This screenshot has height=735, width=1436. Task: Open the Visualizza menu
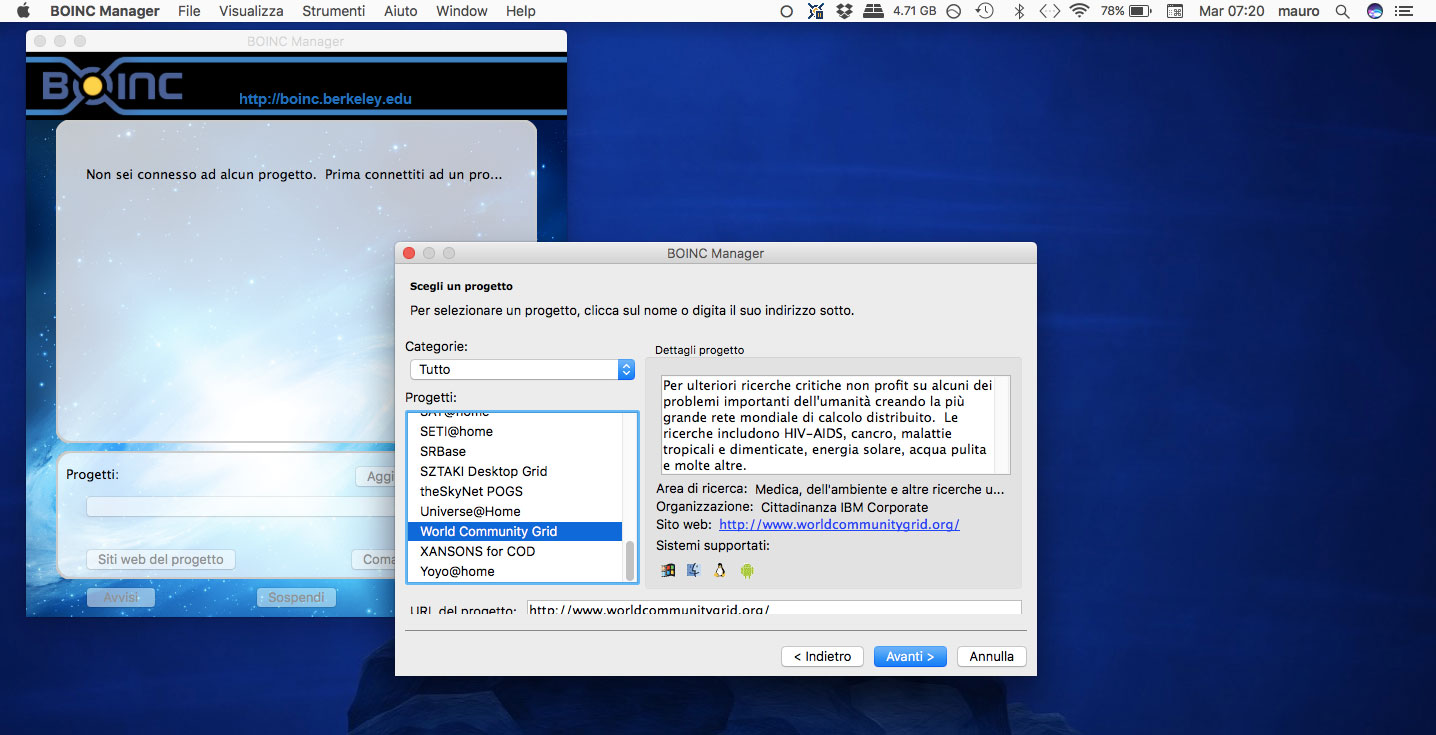tap(251, 11)
